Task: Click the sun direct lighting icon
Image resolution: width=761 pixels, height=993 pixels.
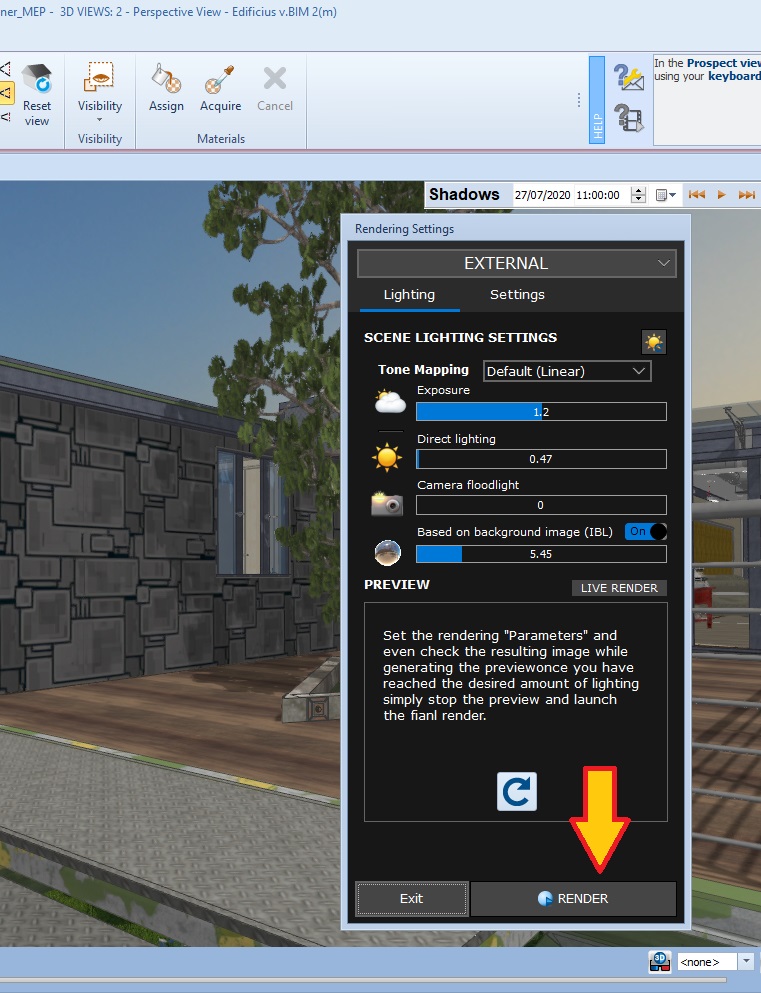Action: coord(387,458)
